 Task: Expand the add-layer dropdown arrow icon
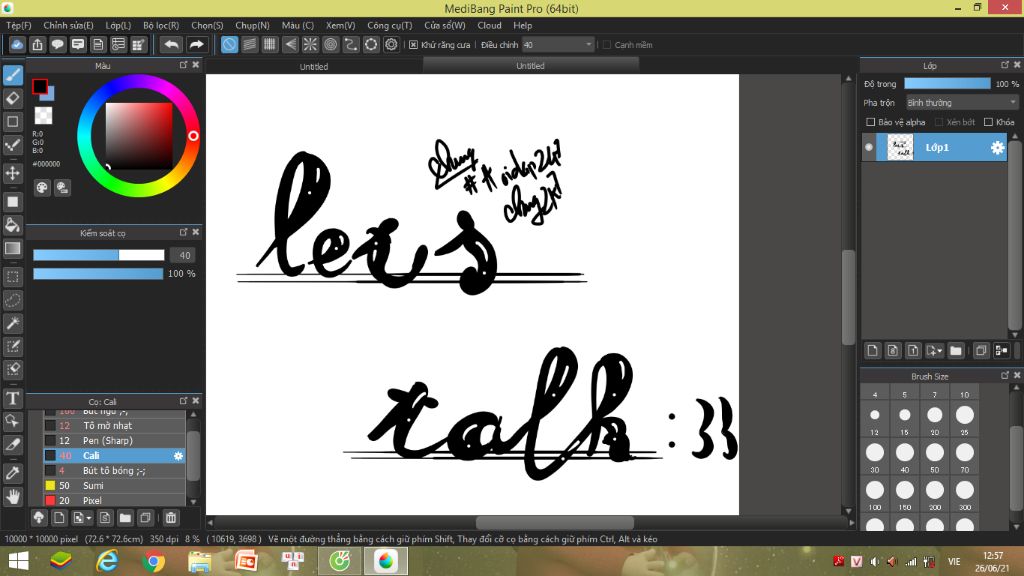pyautogui.click(x=935, y=351)
